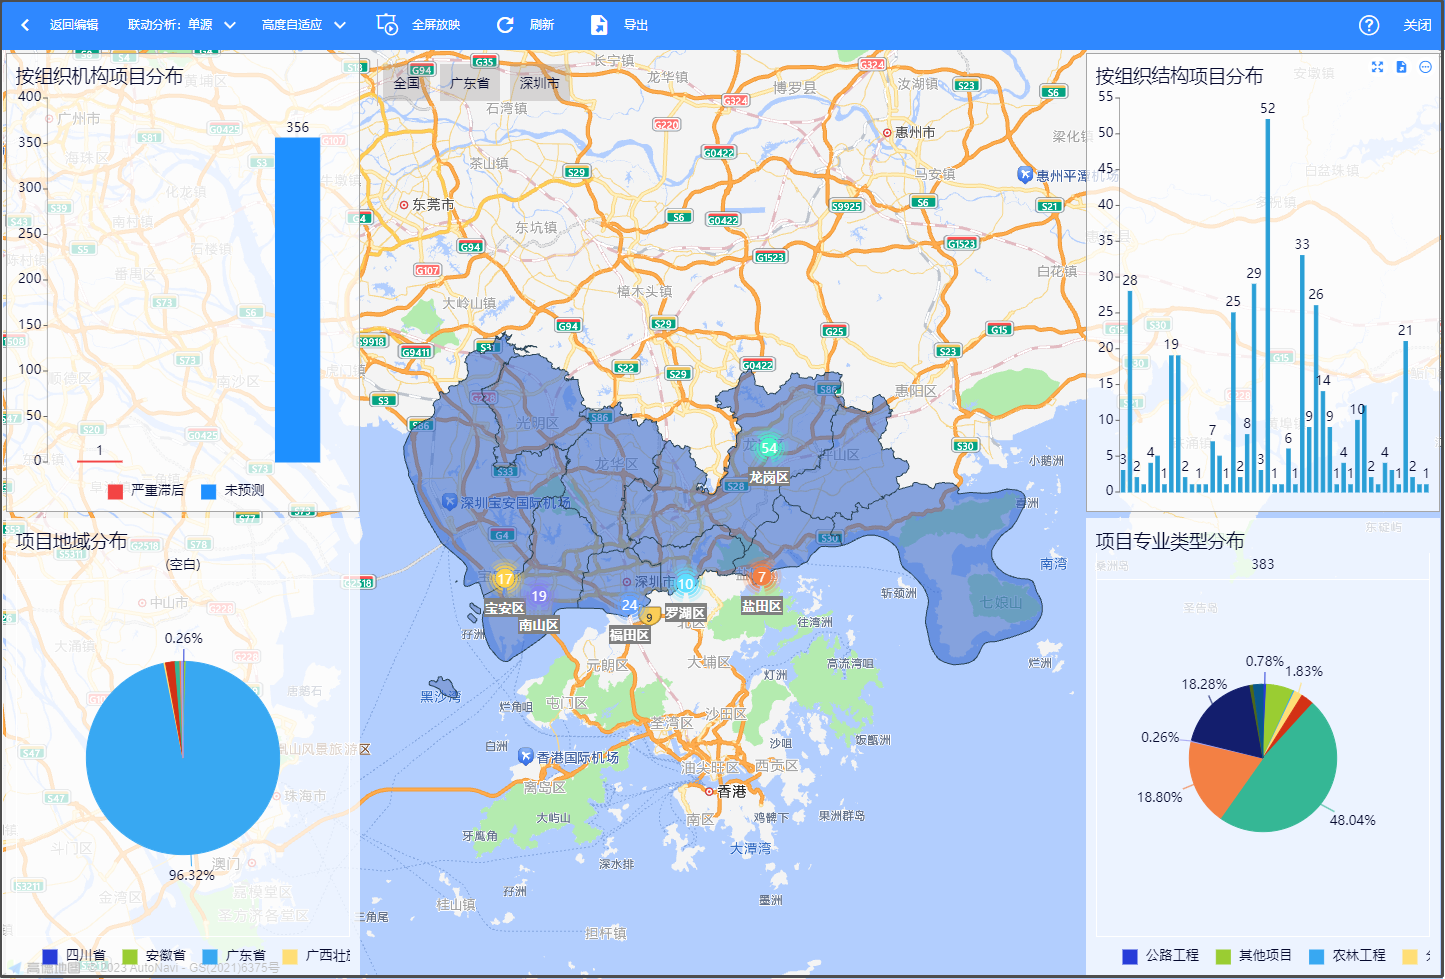Export the 按组织结构项目分布 chart via file icon

click(x=1401, y=67)
